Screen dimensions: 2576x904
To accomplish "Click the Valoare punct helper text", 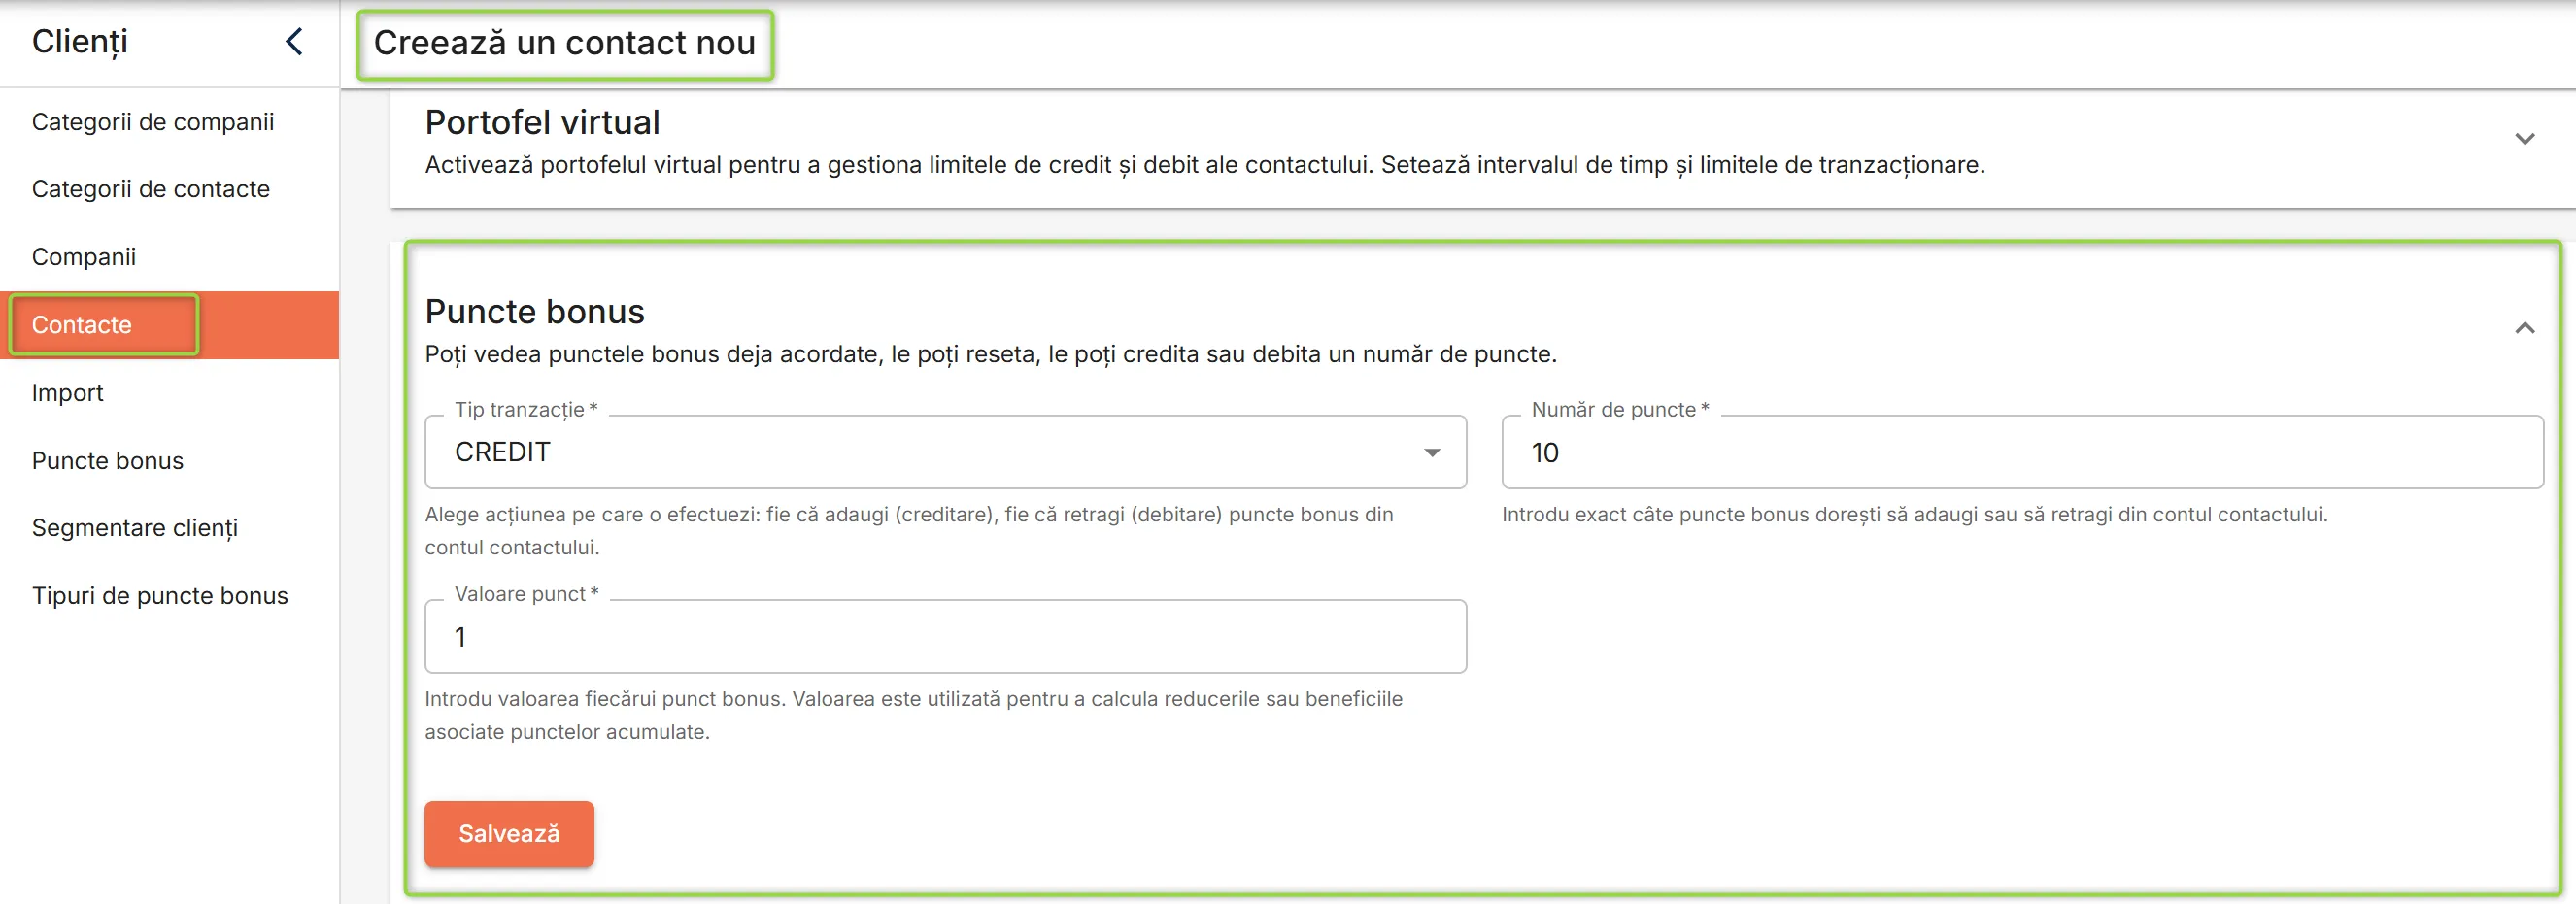I will (x=914, y=715).
